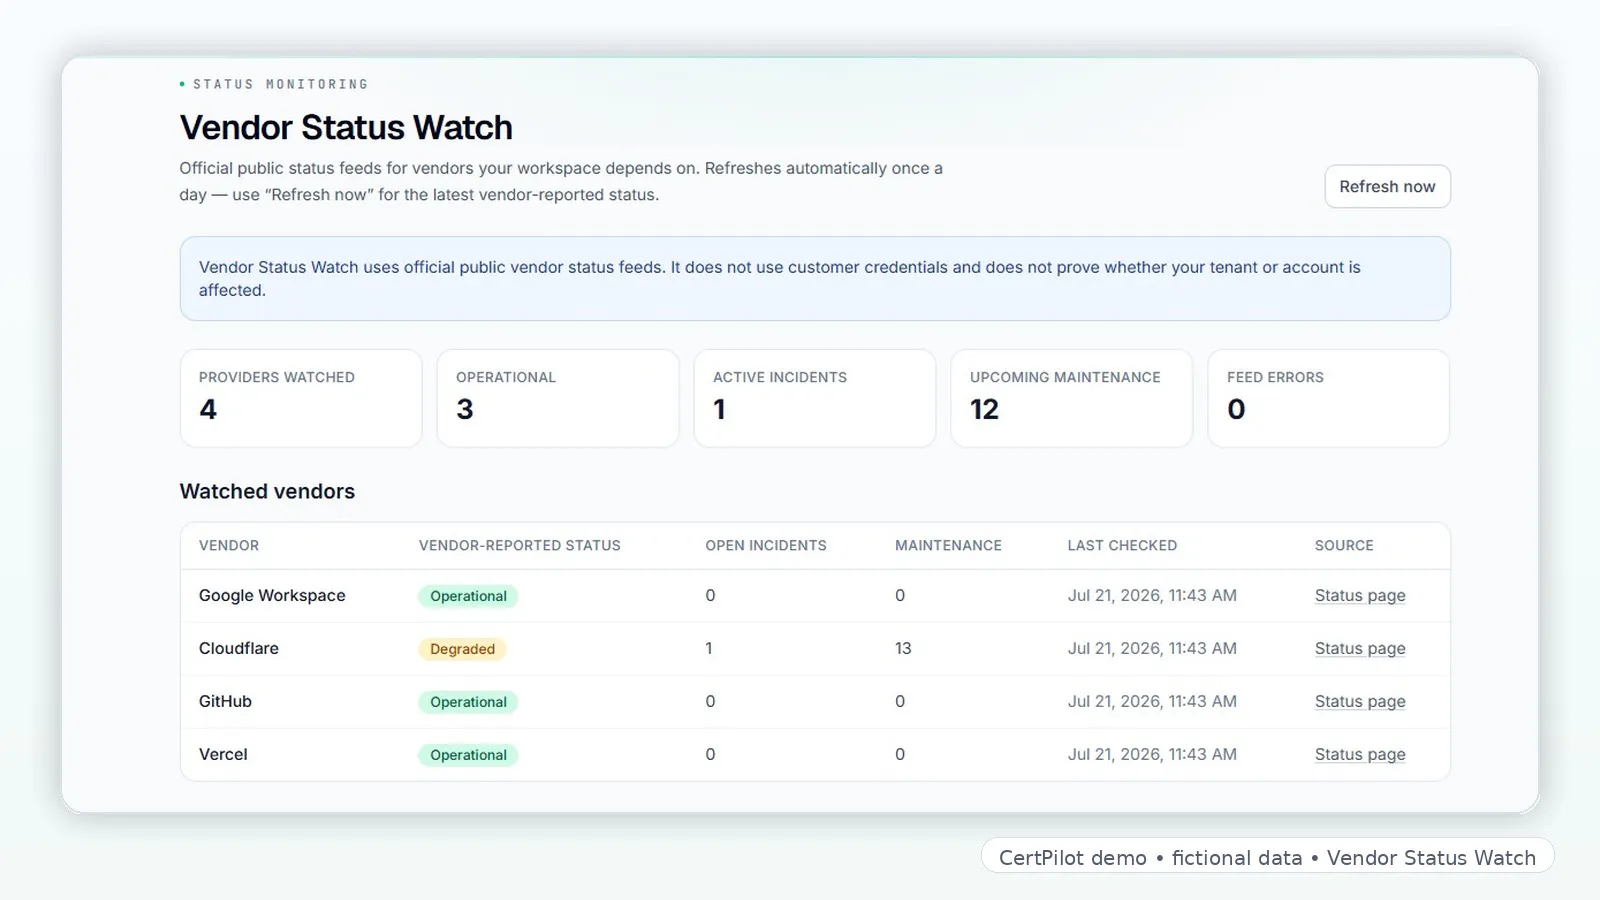Click Google Workspace vendor name
This screenshot has width=1600, height=900.
[x=272, y=596]
